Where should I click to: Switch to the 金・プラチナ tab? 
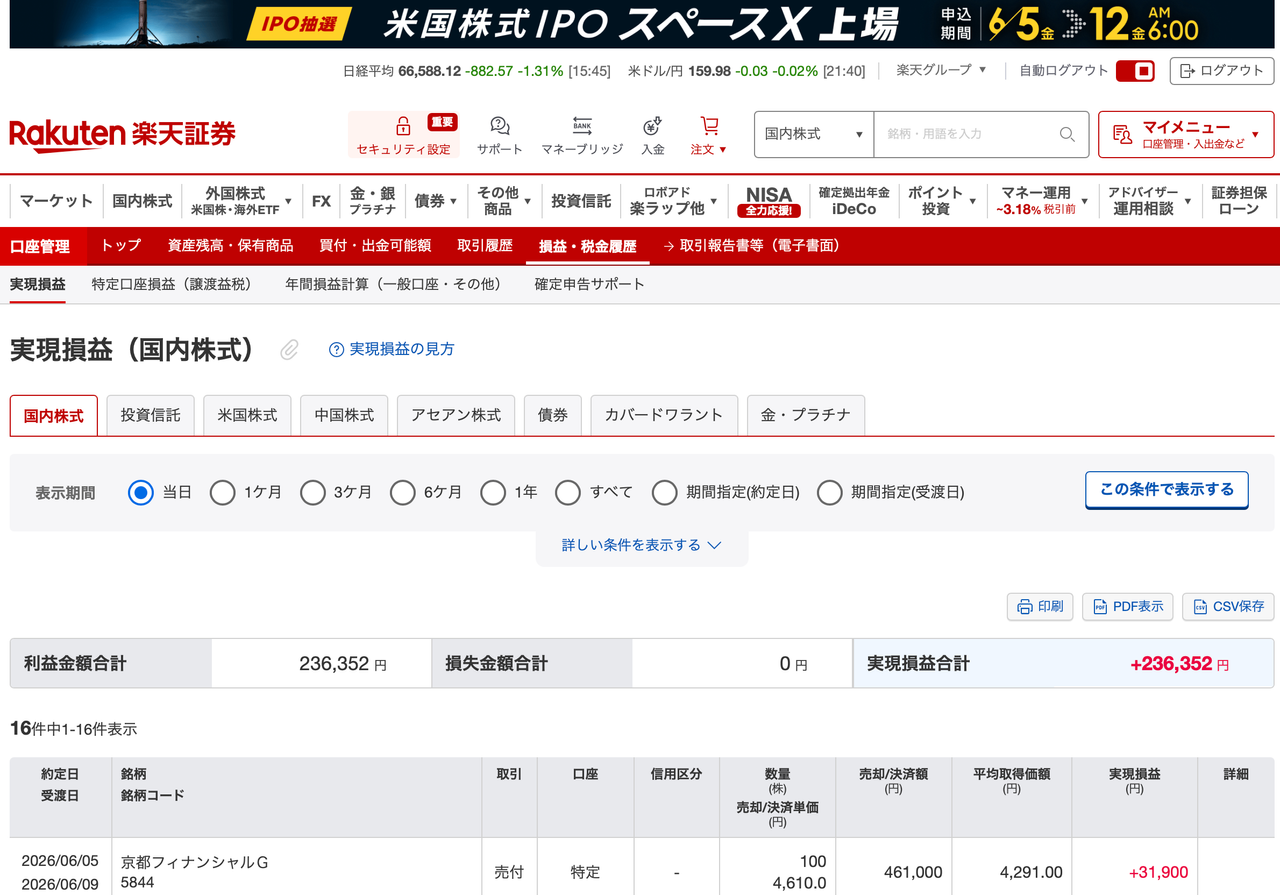click(x=806, y=415)
